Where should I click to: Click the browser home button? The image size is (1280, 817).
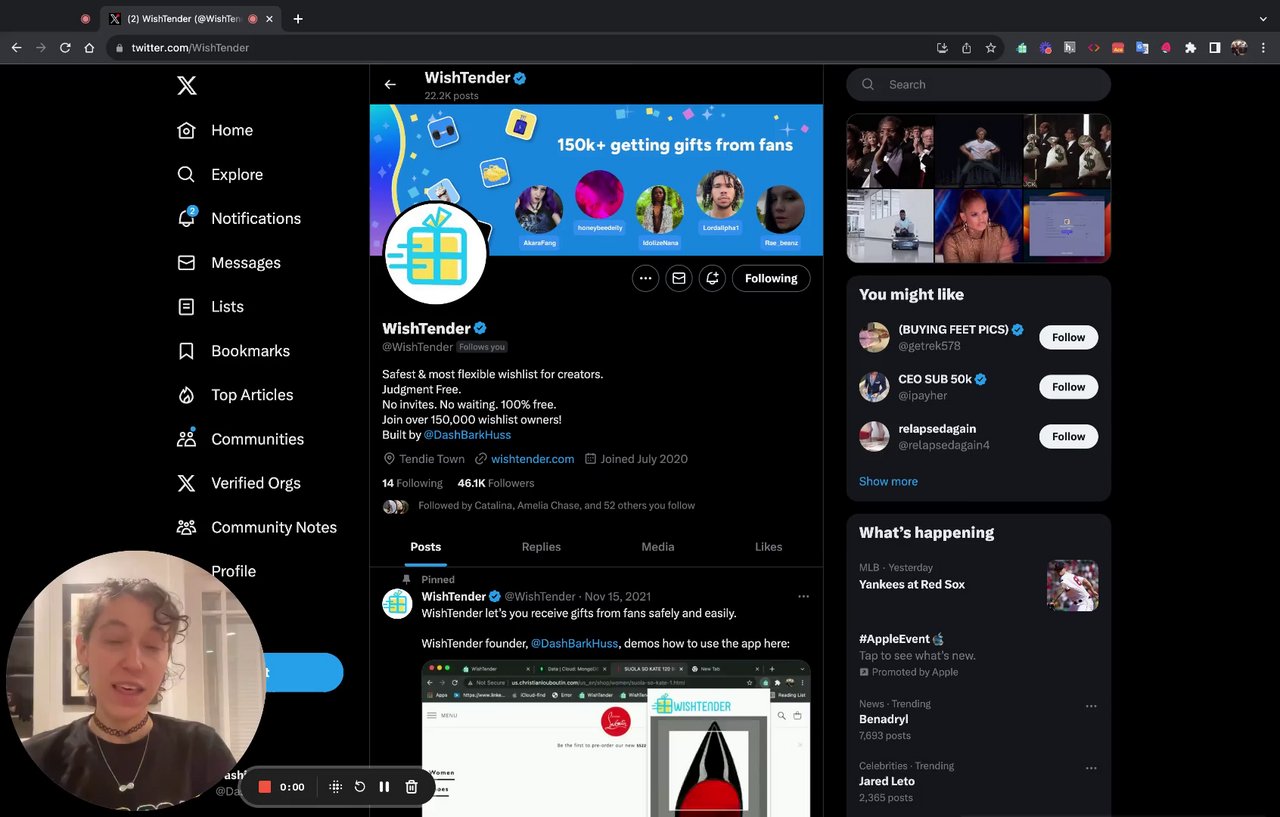pos(89,47)
